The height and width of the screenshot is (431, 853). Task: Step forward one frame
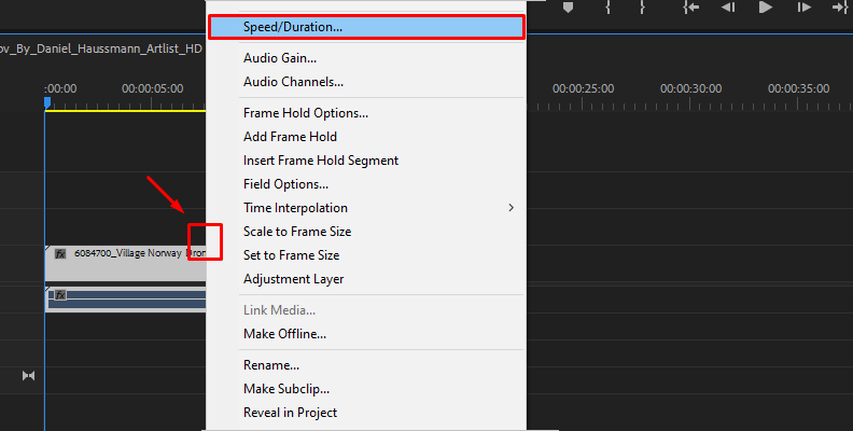[804, 7]
